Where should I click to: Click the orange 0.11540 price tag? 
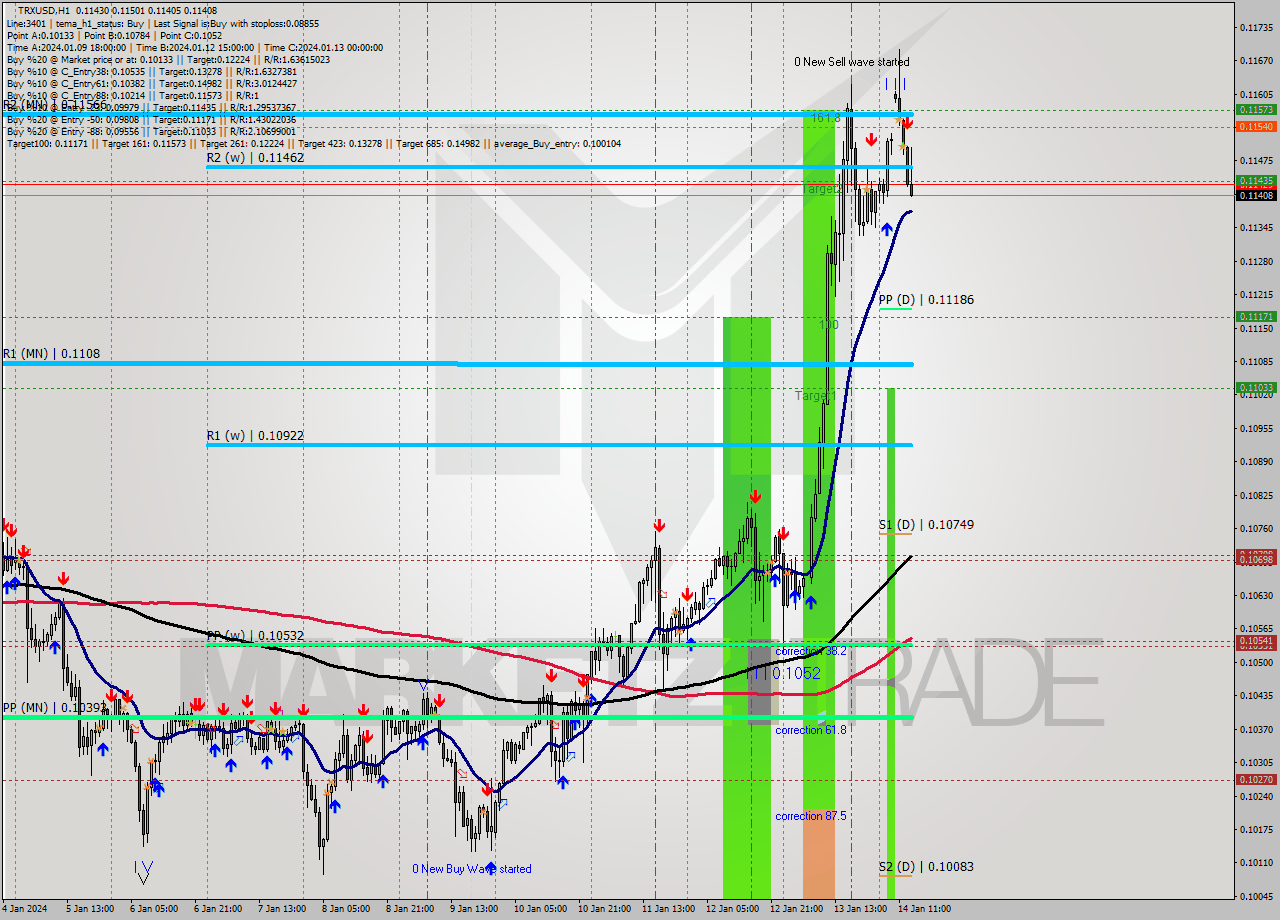pyautogui.click(x=1256, y=127)
